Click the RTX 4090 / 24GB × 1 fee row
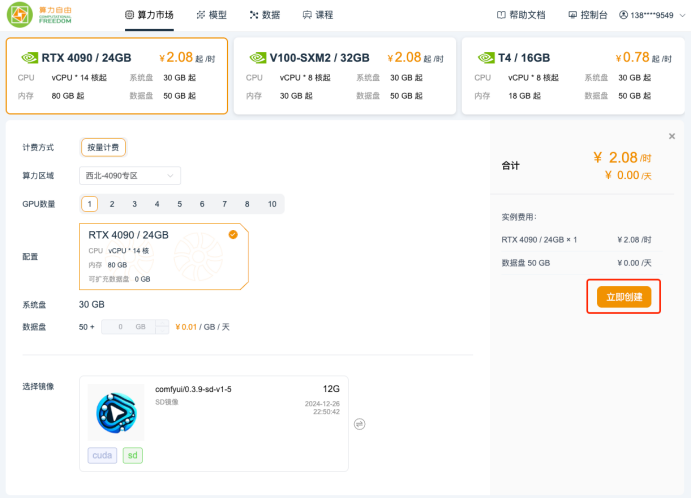This screenshot has width=692, height=498. click(x=576, y=240)
